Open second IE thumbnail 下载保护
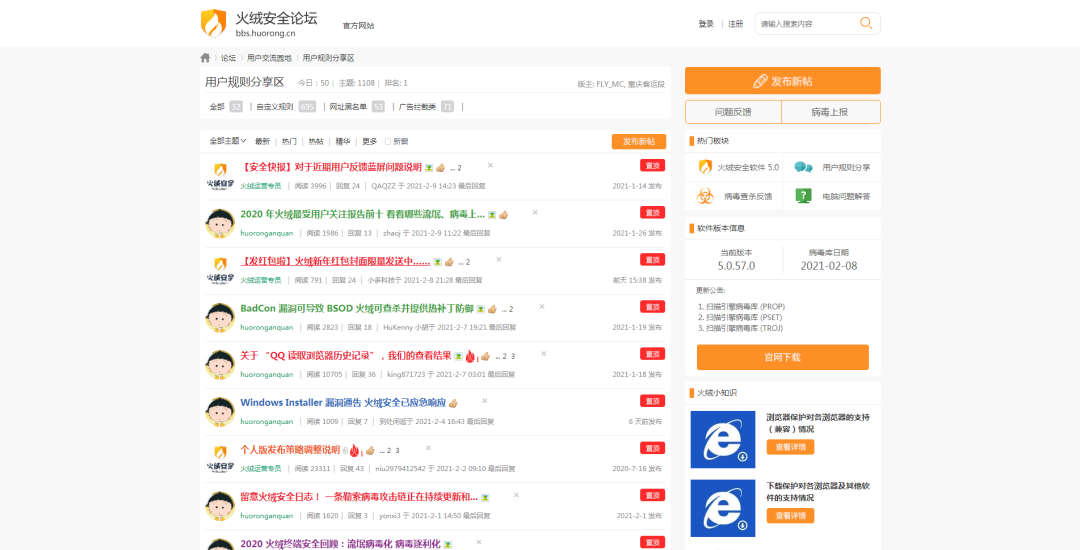The image size is (1080, 550). tap(723, 508)
